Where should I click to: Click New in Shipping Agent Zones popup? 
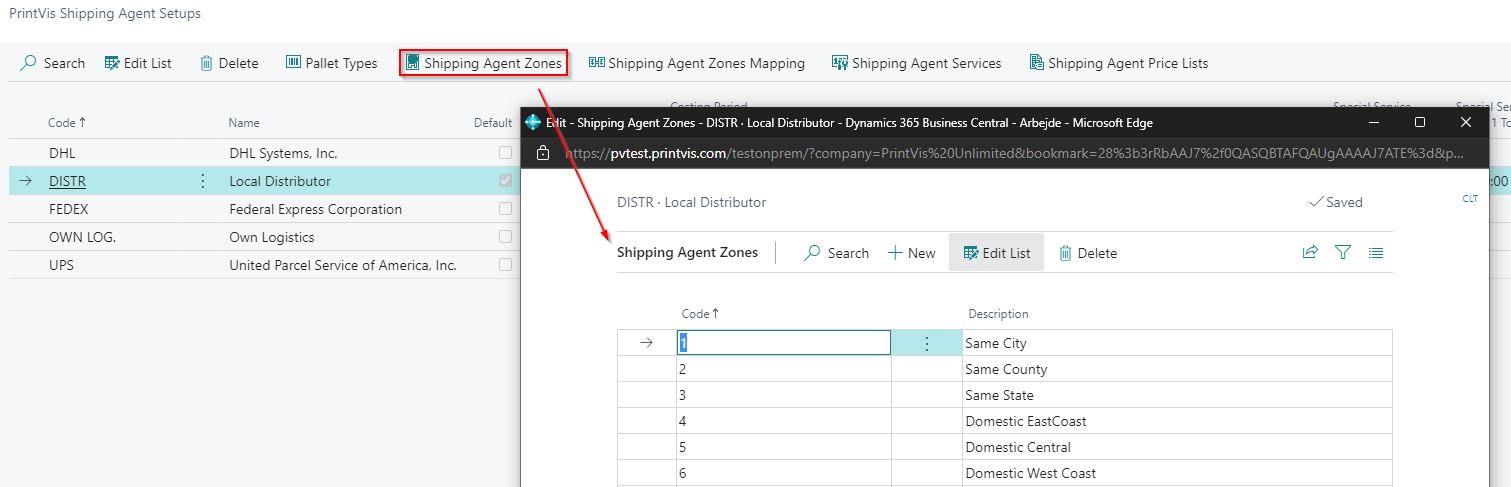(x=911, y=253)
